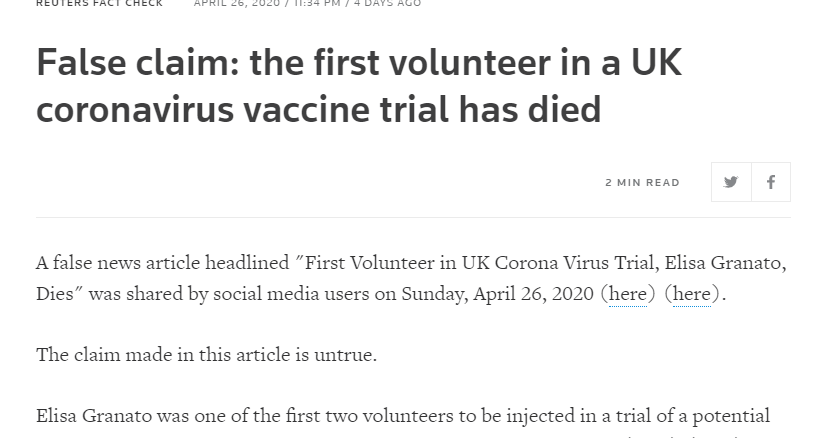Image resolution: width=831 pixels, height=438 pixels.
Task: Click the 11:34 PM time in the byline
Action: tap(317, 3)
